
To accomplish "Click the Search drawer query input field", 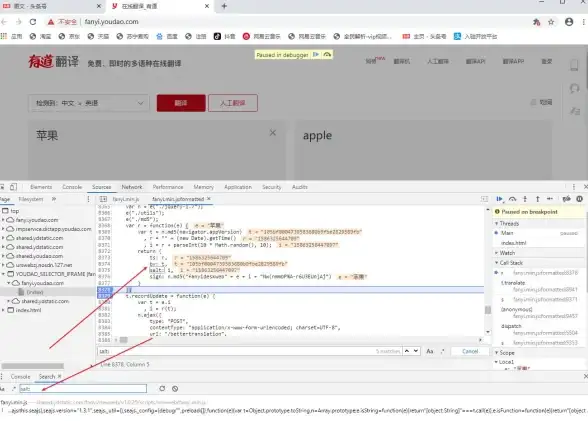I will coord(83,388).
